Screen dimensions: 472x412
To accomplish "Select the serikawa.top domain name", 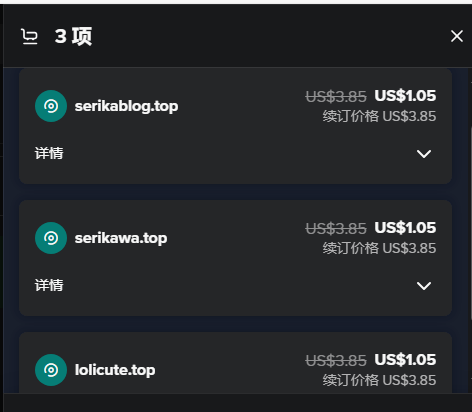I will 121,238.
